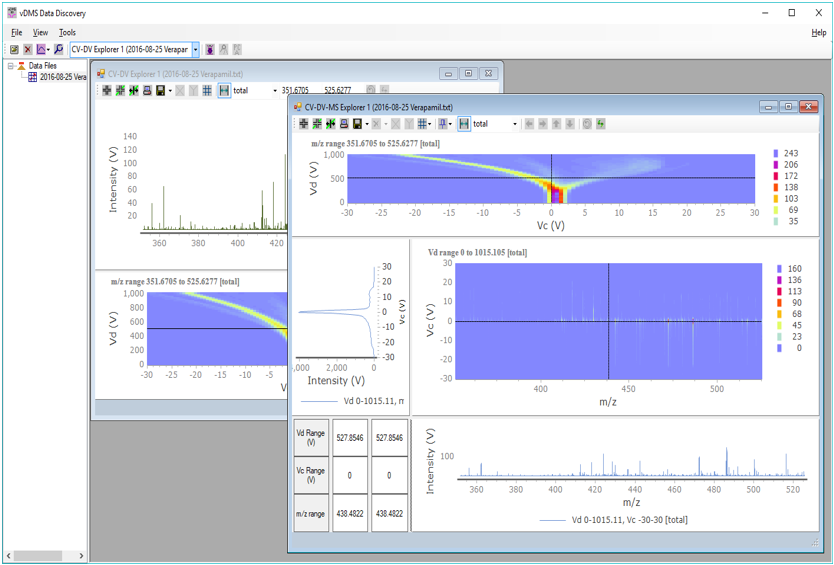Click the left arrow icon in CV-DV-MS Explorer
Image resolution: width=834 pixels, height=565 pixels.
coord(529,123)
